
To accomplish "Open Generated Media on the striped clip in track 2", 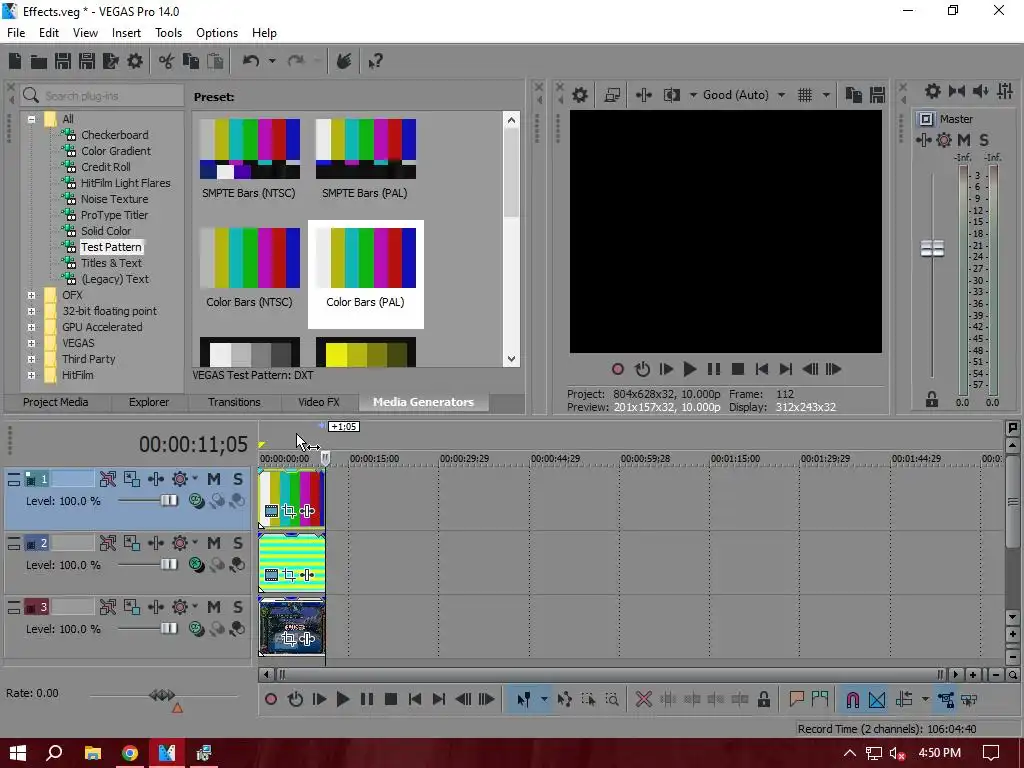I will 272,575.
